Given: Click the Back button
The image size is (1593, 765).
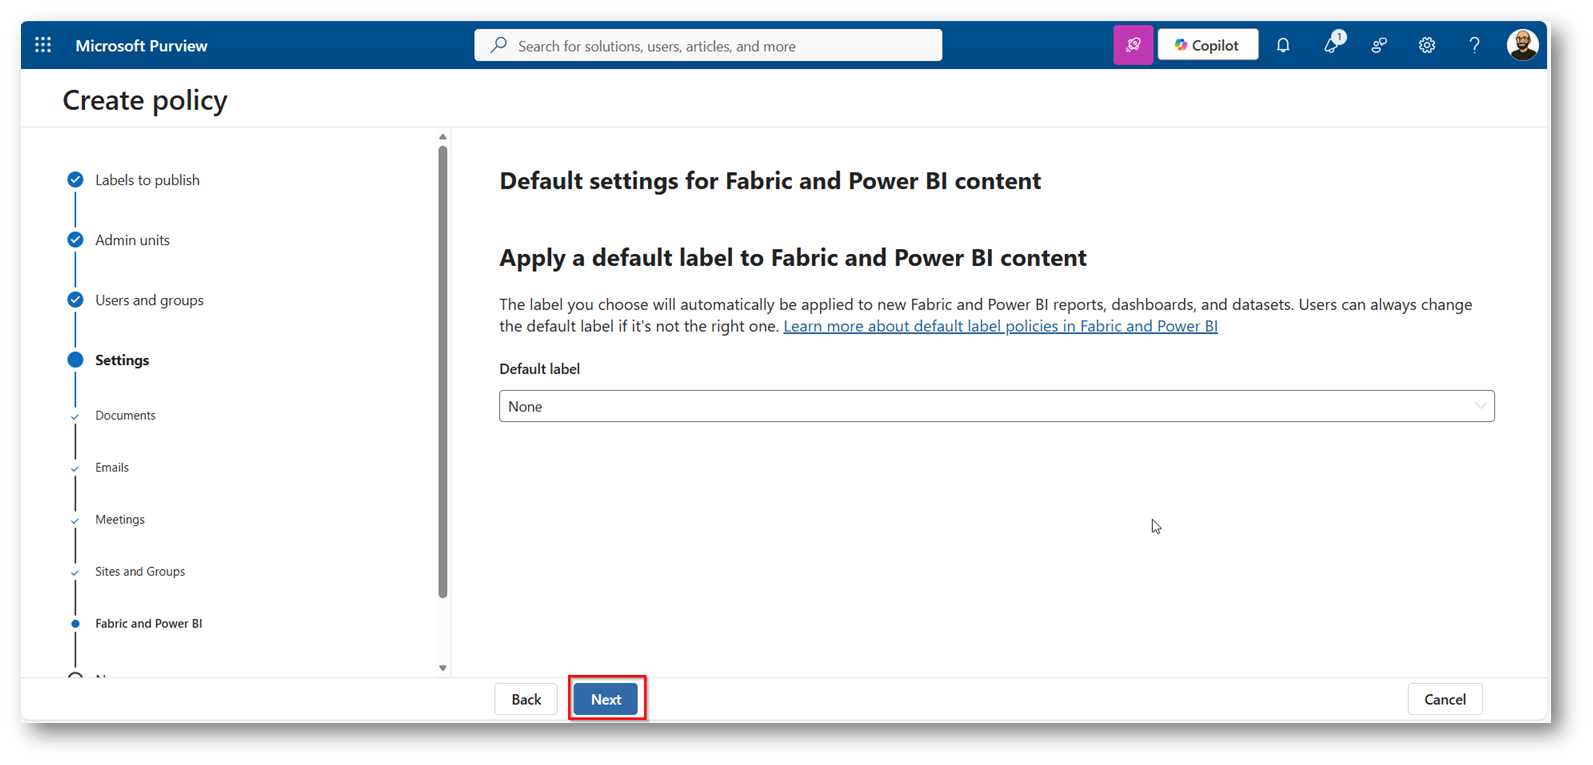Looking at the screenshot, I should [526, 699].
